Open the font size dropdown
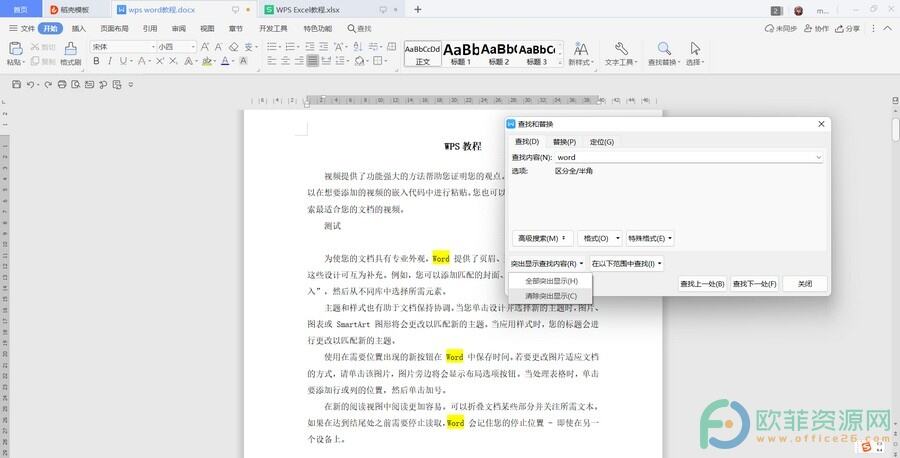Screen dimensions: 900x458 click(193, 47)
